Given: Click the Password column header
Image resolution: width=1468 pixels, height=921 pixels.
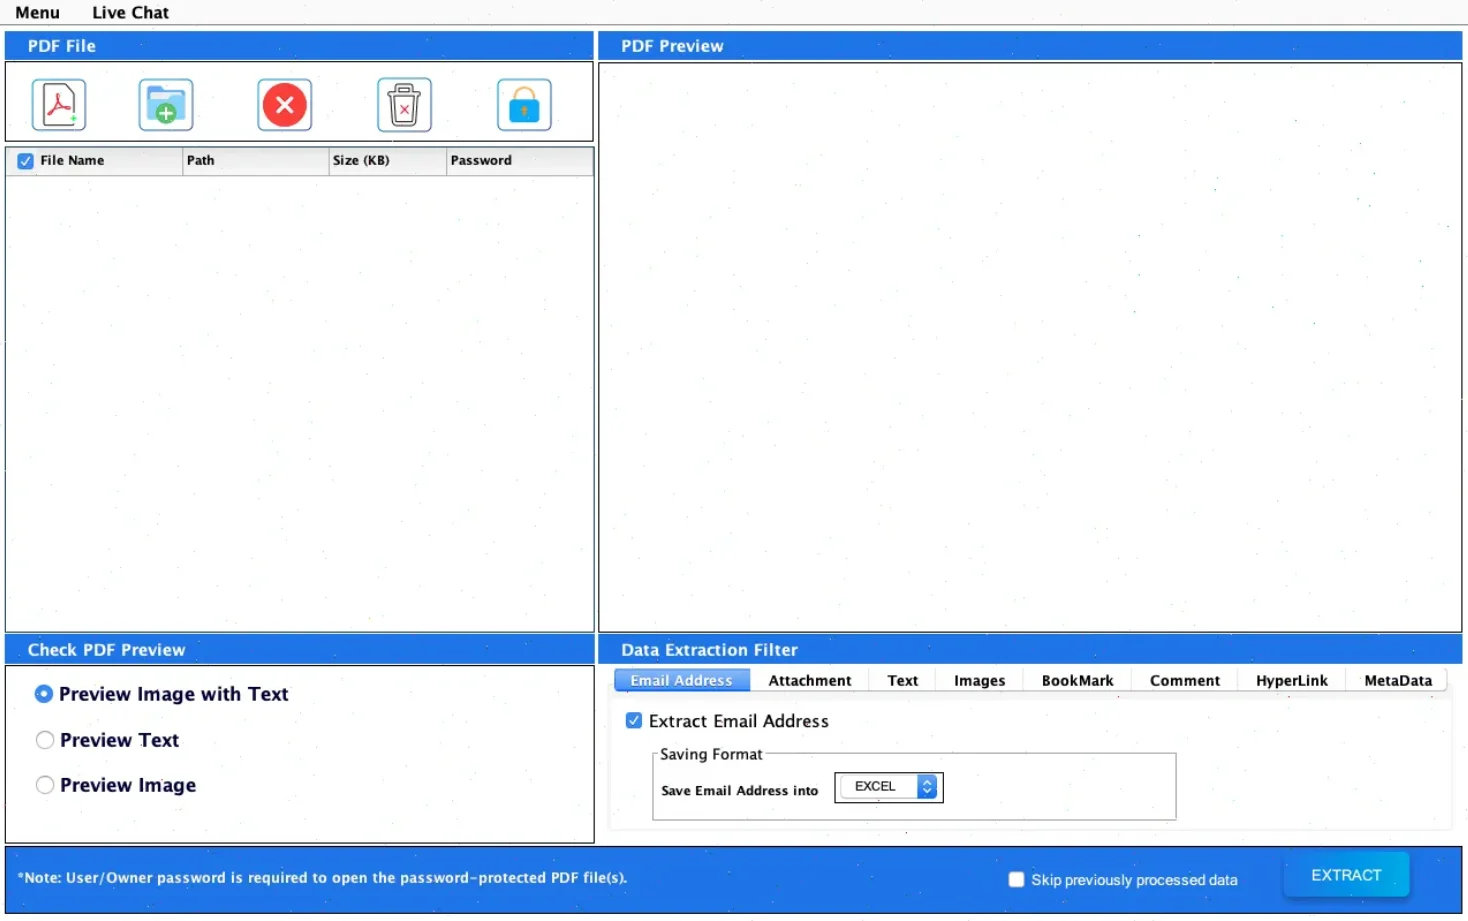Looking at the screenshot, I should 520,161.
